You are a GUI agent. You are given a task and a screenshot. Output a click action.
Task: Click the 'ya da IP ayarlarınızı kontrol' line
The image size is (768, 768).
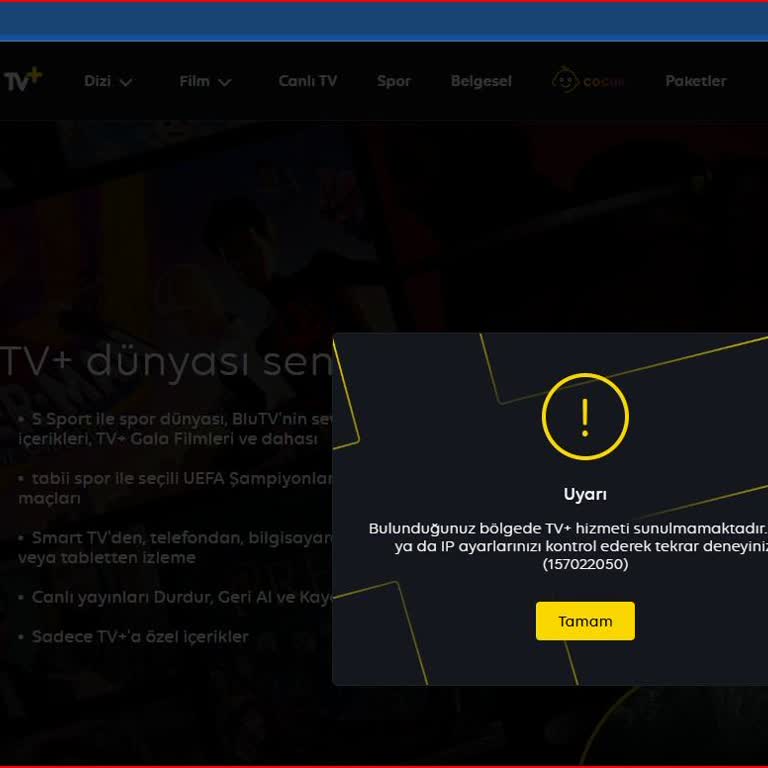pos(581,546)
